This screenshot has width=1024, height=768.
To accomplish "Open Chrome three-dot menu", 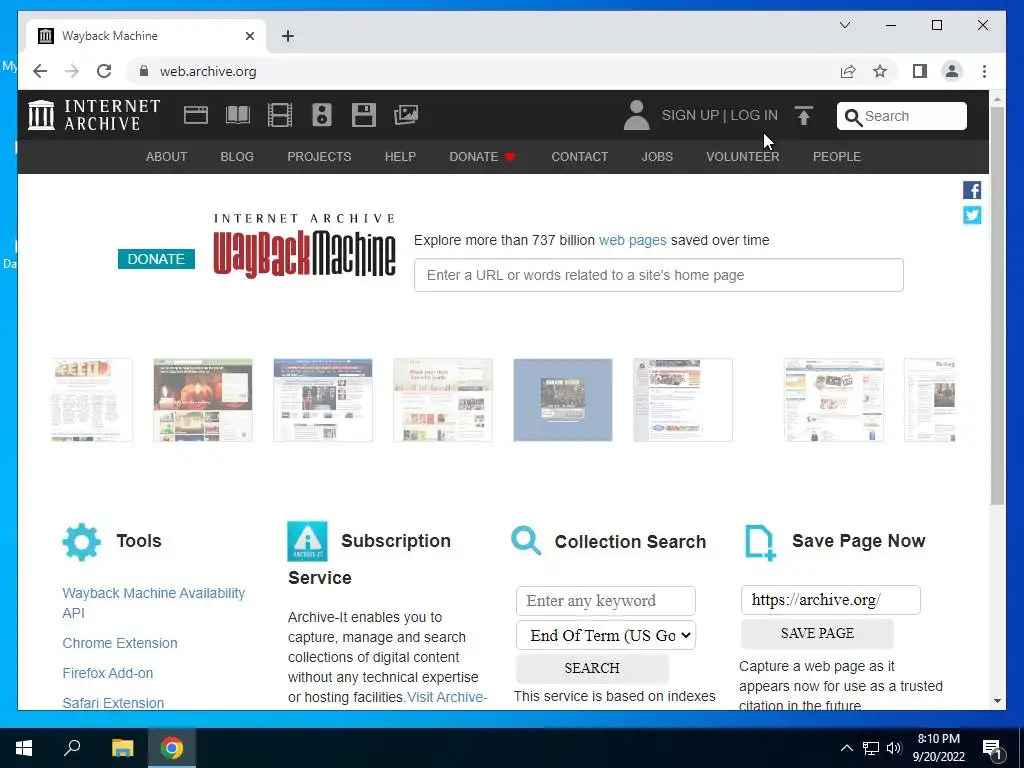I will coord(984,71).
